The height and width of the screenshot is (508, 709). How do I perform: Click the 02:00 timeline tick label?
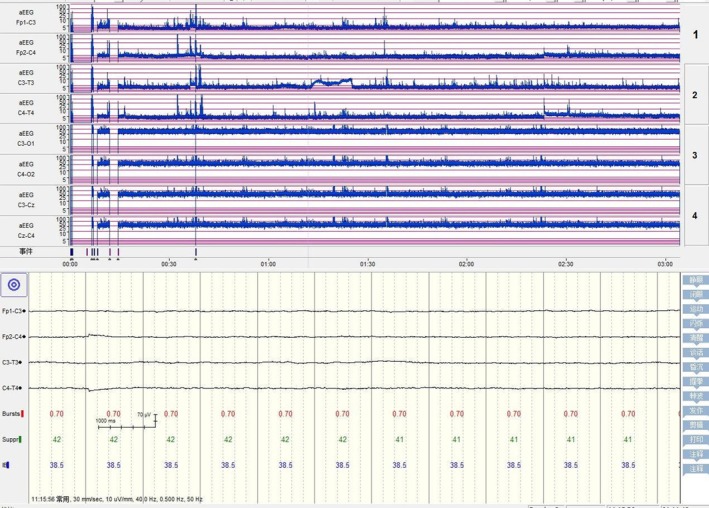pos(466,264)
